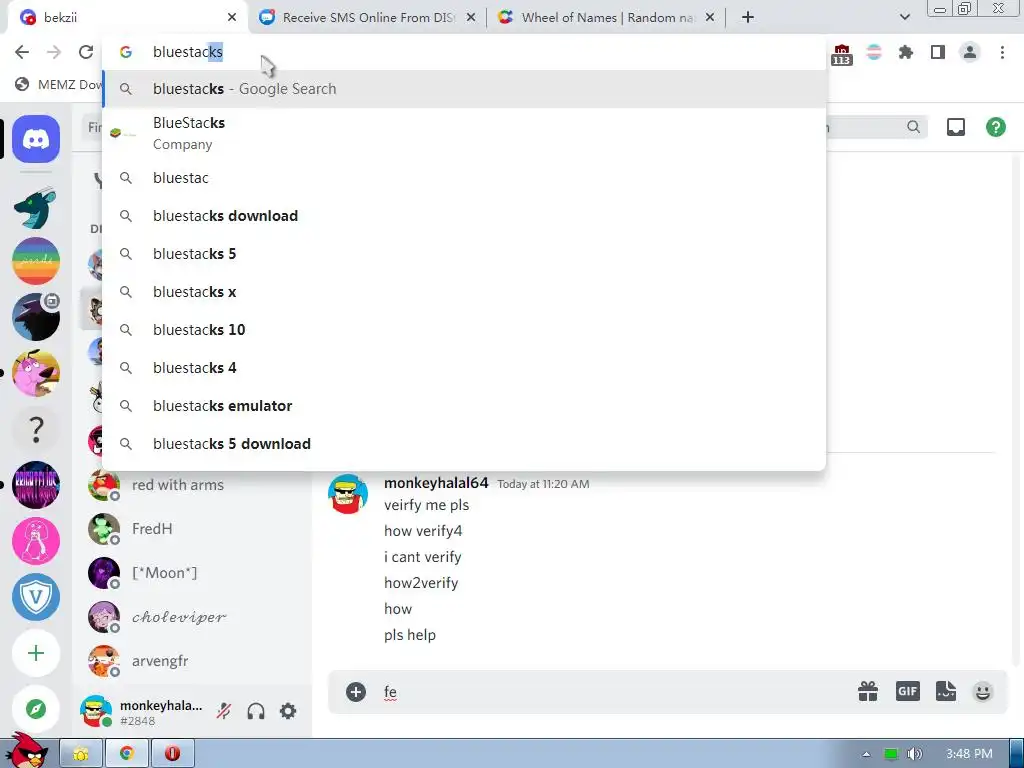The image size is (1024, 768).
Task: Select the bluestacks 5 suggestion
Action: point(464,253)
